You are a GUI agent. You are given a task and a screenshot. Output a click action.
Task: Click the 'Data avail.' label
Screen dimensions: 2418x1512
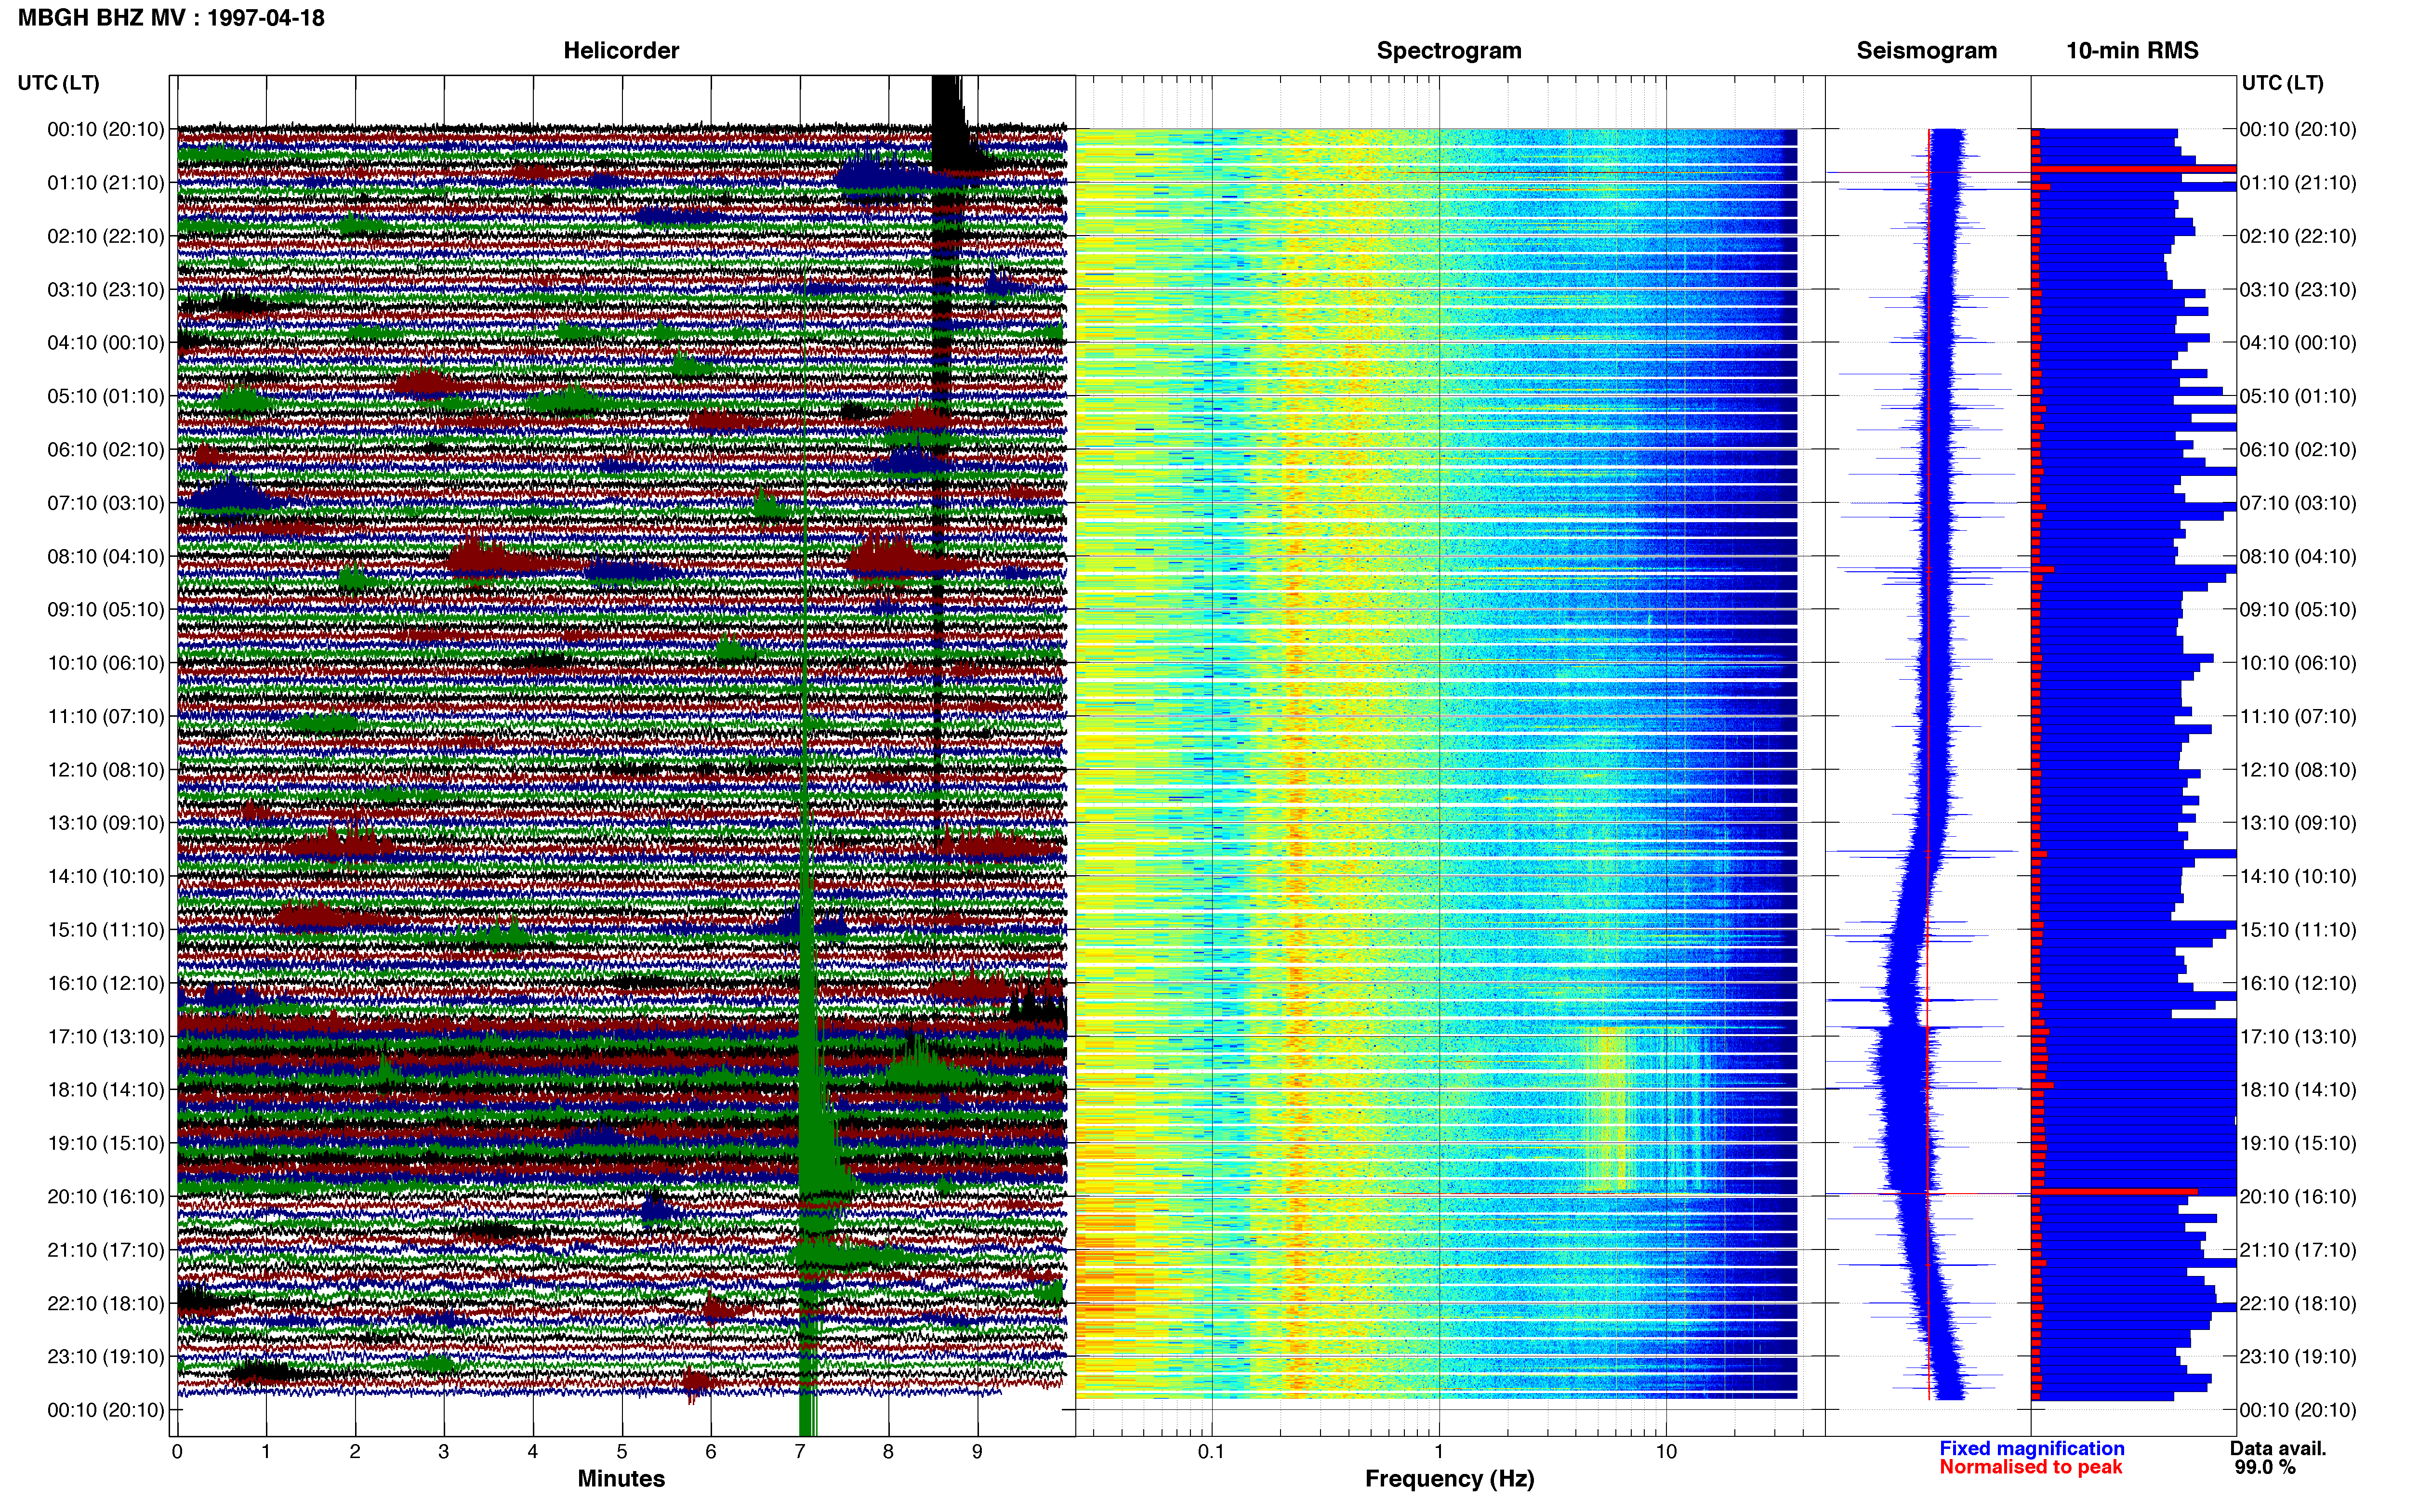2278,1448
